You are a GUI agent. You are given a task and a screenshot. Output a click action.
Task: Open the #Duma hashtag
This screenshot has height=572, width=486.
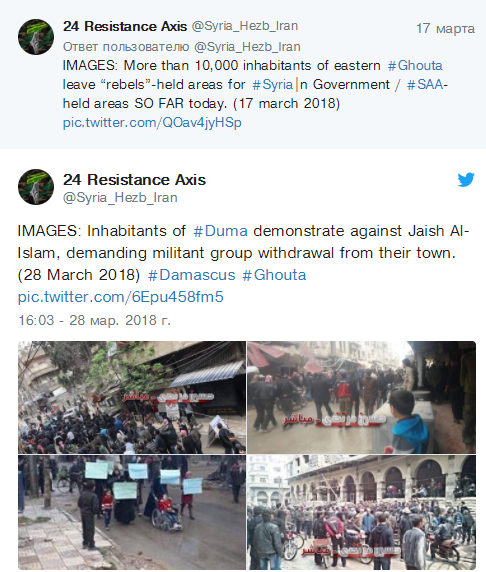(220, 231)
